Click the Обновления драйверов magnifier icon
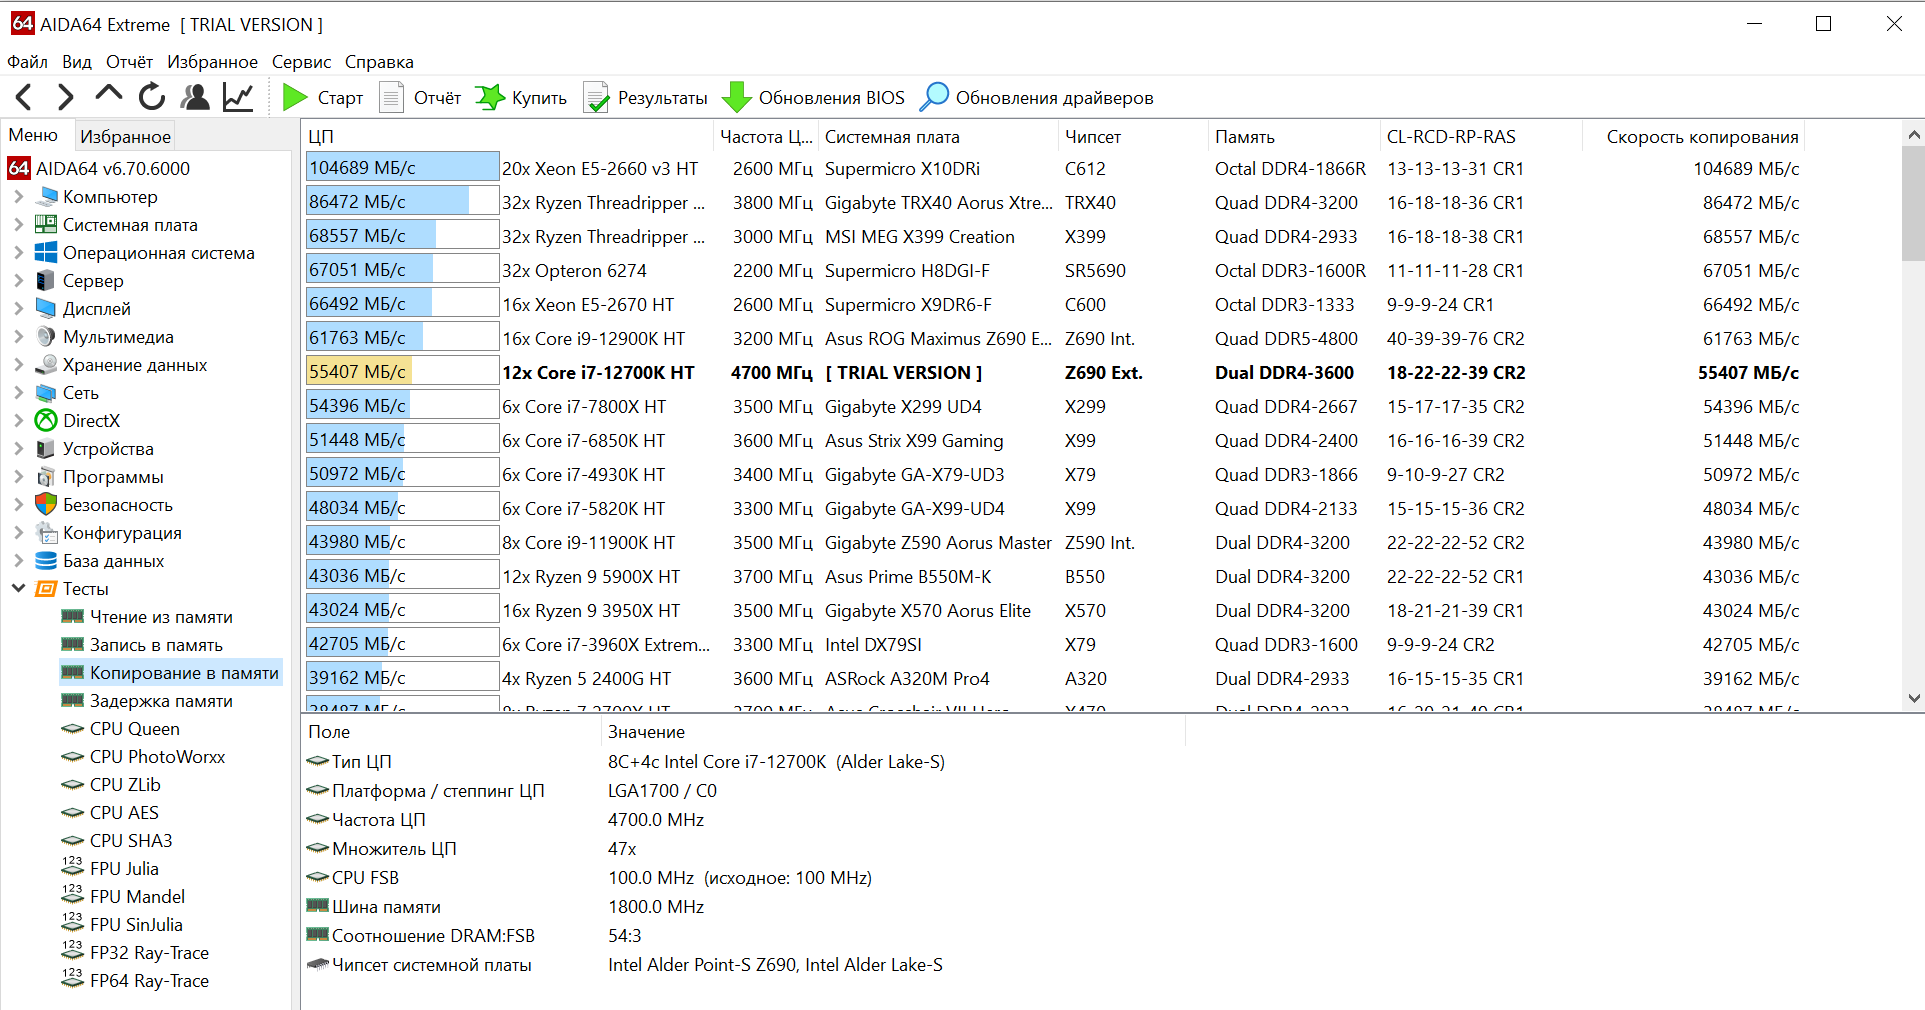Screen dimensions: 1925x1010 point(934,97)
